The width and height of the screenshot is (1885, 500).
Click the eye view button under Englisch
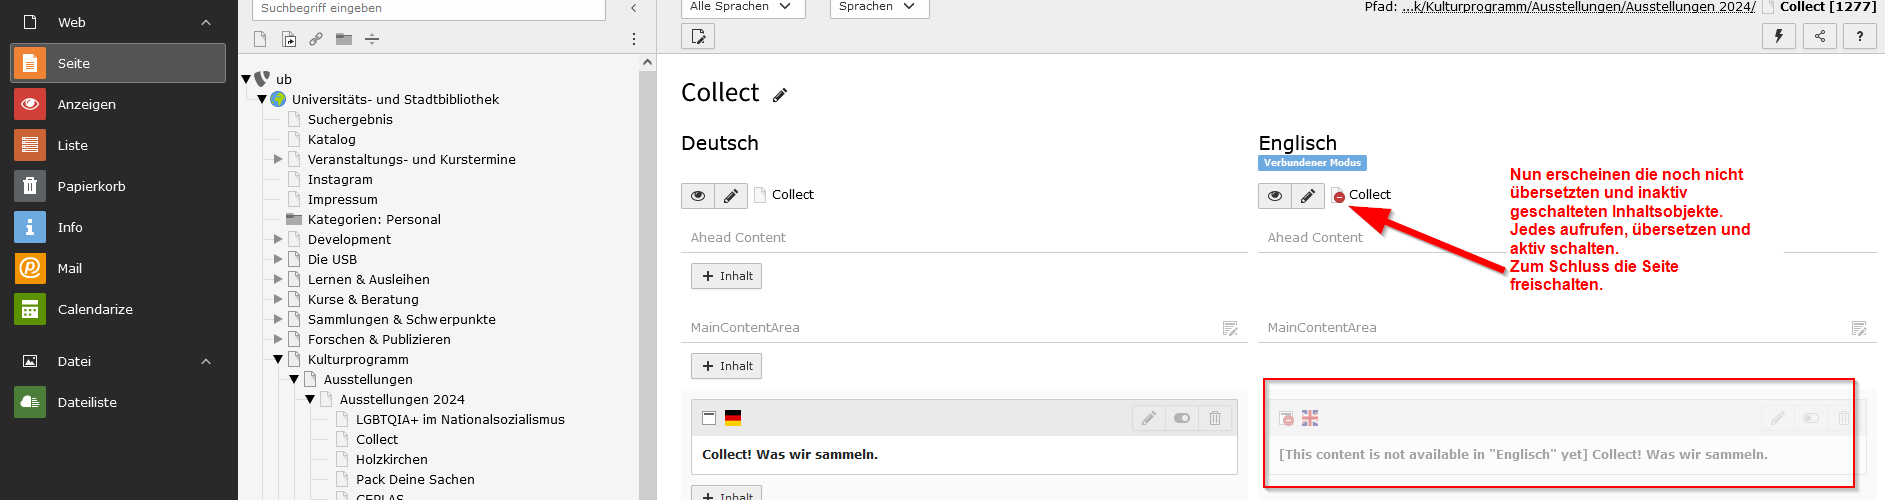click(1275, 196)
